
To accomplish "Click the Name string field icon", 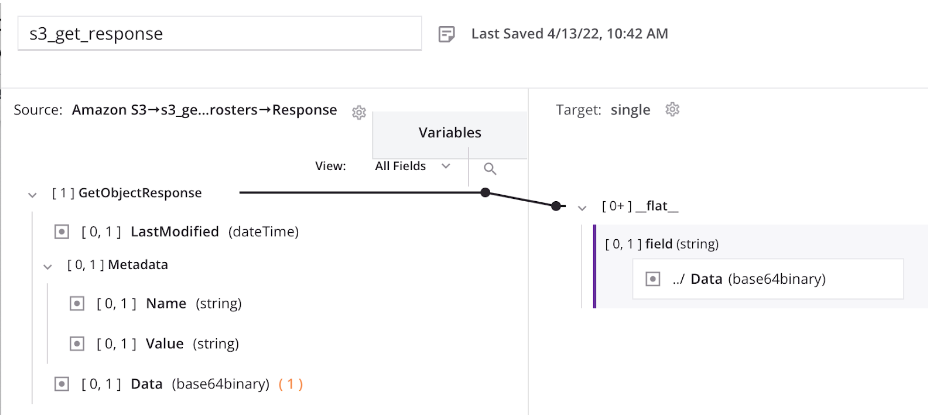I will click(x=77, y=303).
